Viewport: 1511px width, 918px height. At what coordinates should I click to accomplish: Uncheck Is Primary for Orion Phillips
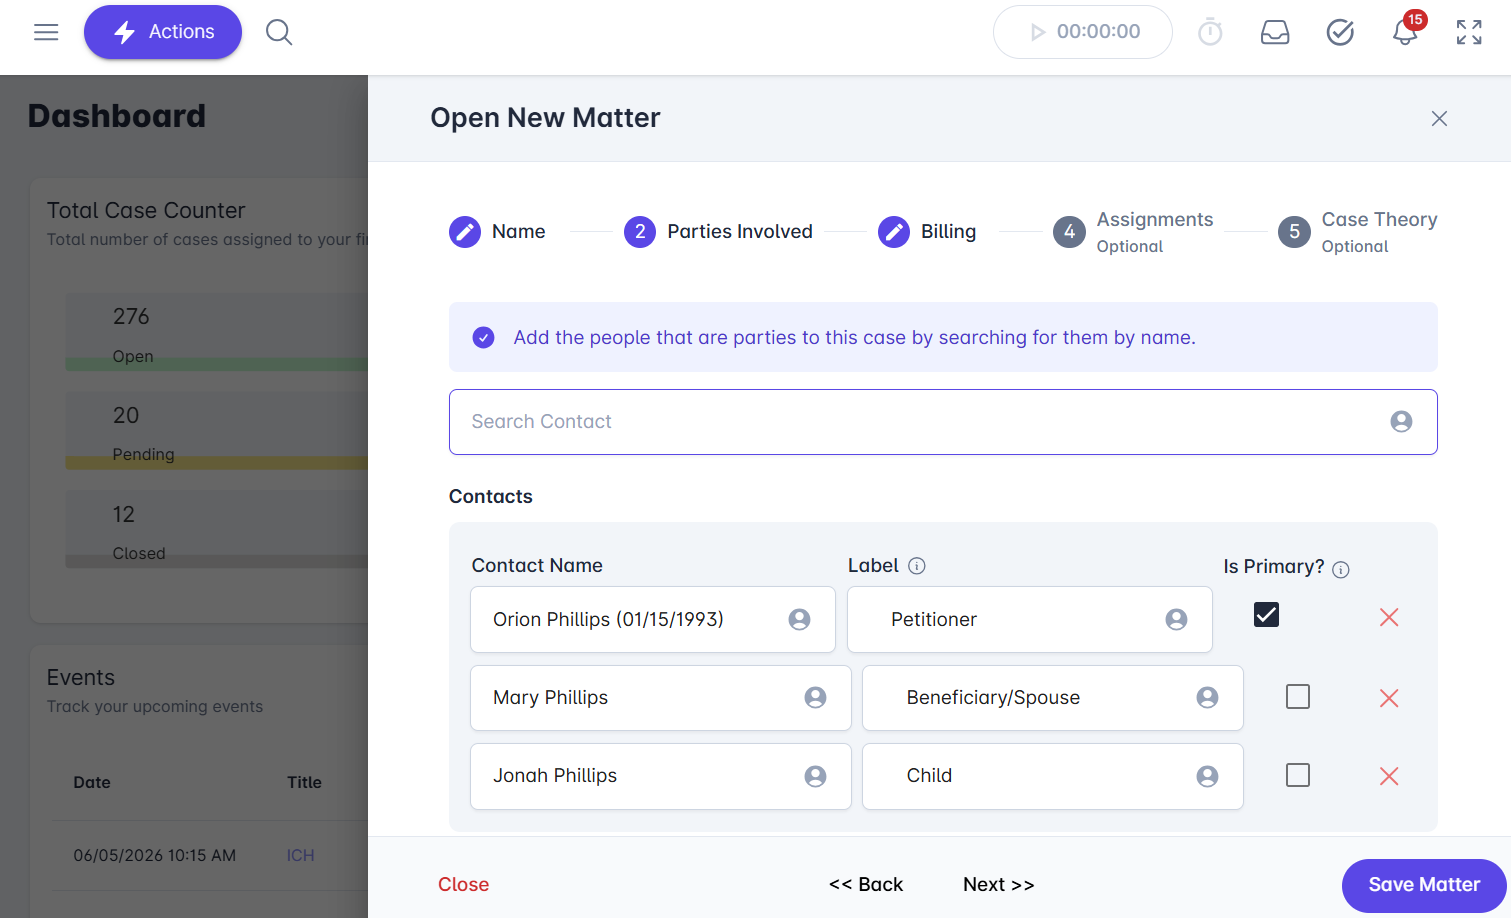(x=1266, y=615)
